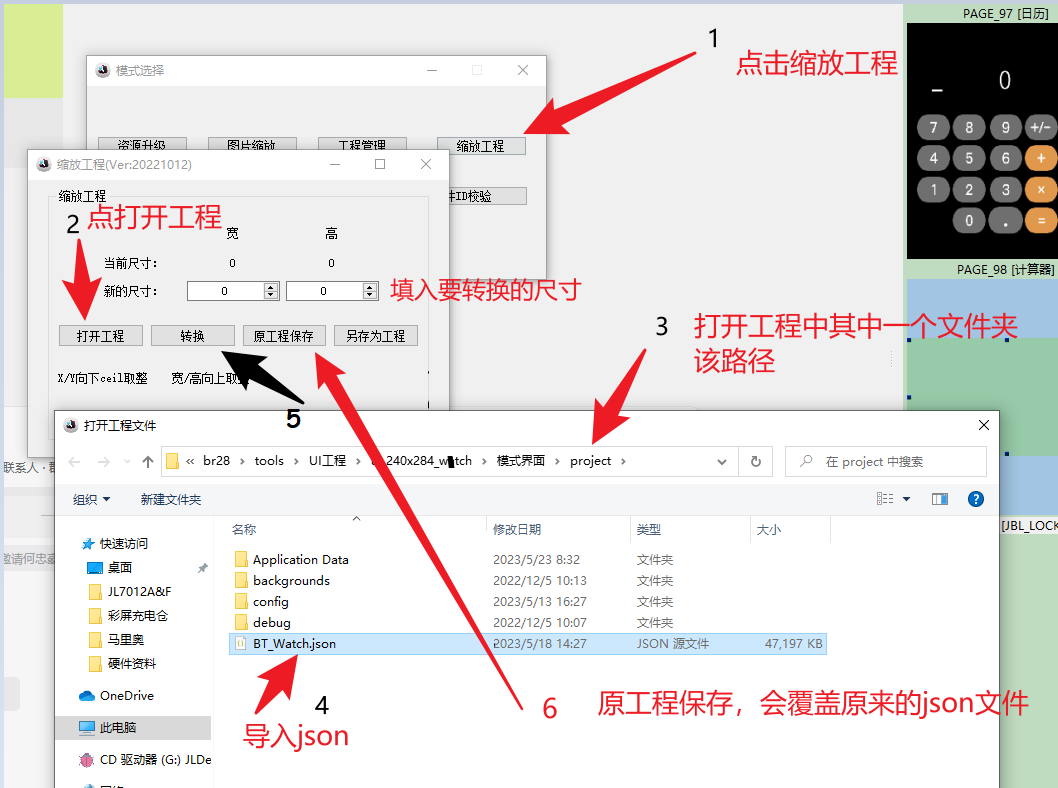Expand the view options arrow next to the layout icon

(906, 499)
